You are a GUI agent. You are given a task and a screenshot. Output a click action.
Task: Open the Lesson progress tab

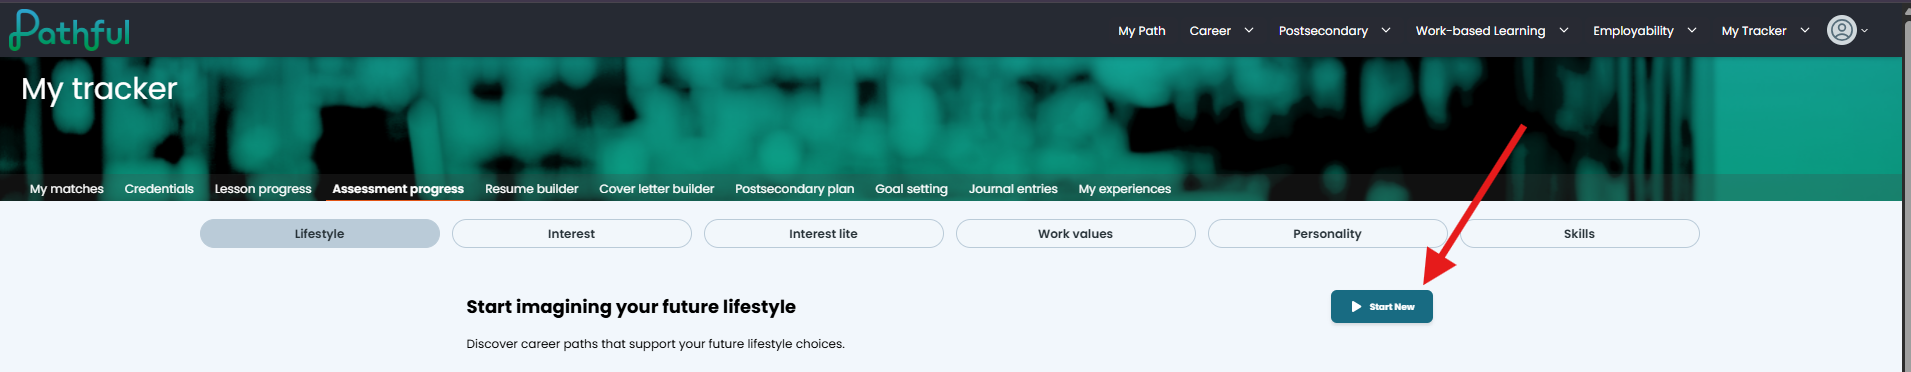tap(263, 188)
